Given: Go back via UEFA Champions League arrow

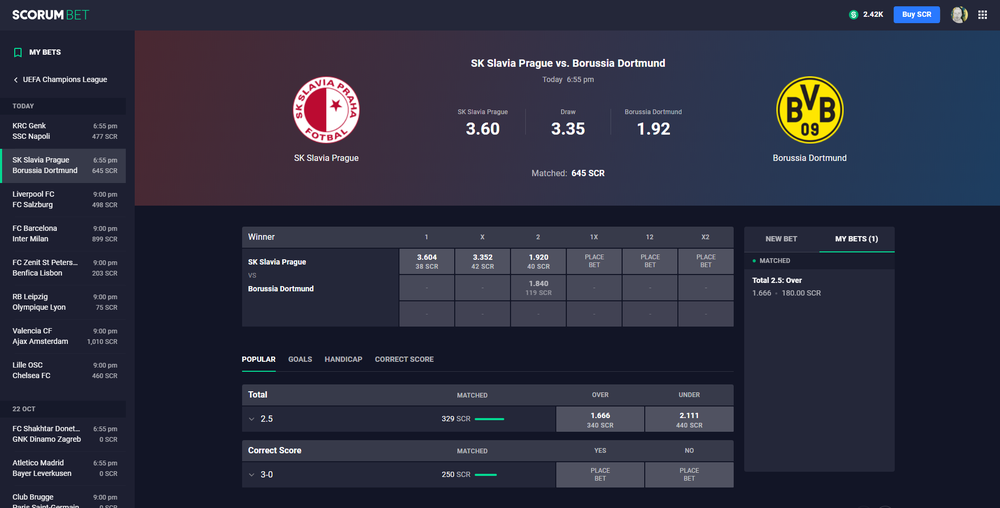Looking at the screenshot, I should click(x=16, y=80).
